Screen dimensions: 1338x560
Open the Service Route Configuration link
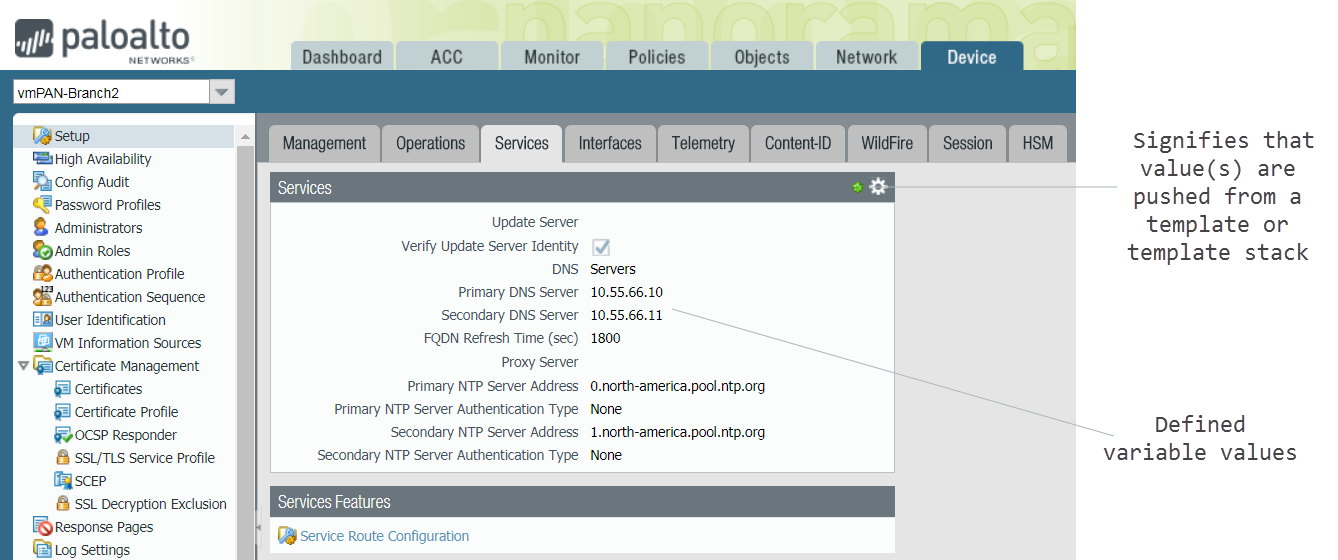point(384,536)
